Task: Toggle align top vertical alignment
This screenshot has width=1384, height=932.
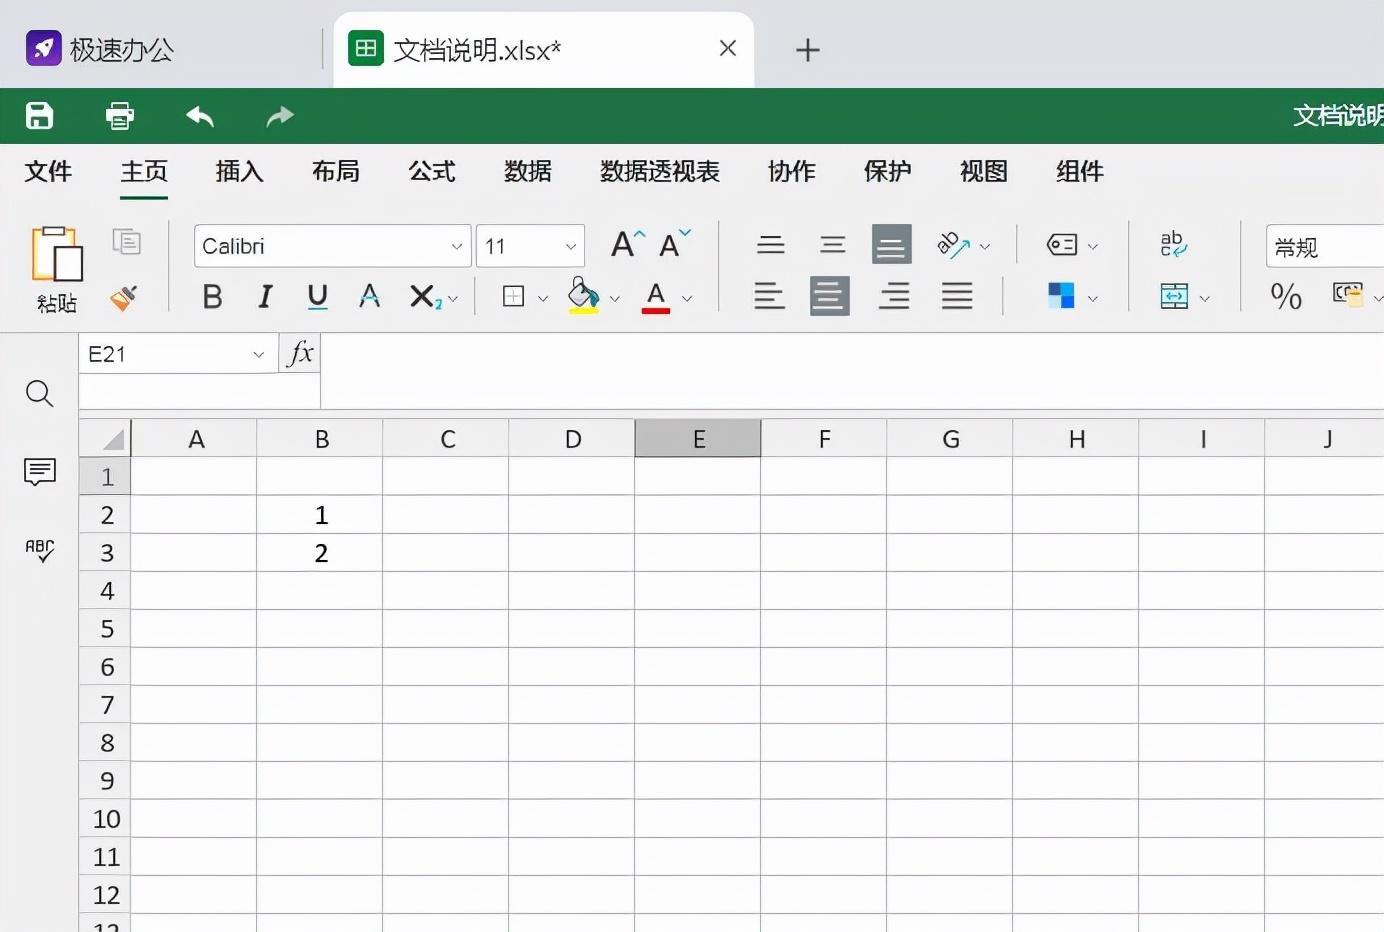Action: click(770, 244)
